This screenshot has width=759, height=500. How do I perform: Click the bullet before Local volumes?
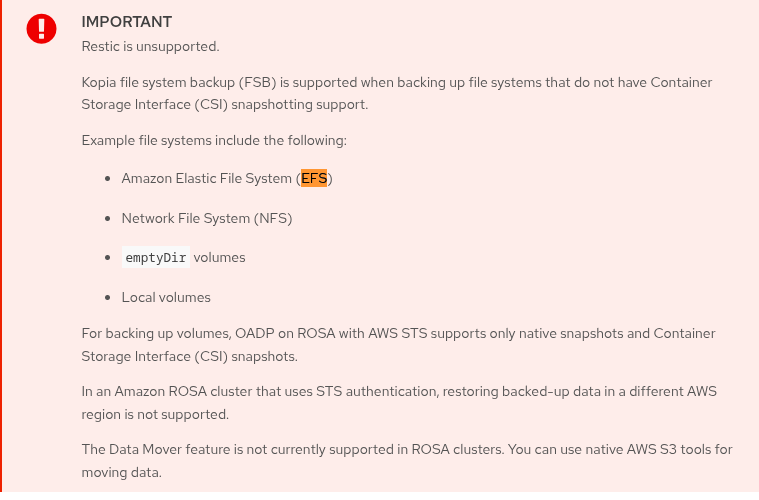pos(108,297)
